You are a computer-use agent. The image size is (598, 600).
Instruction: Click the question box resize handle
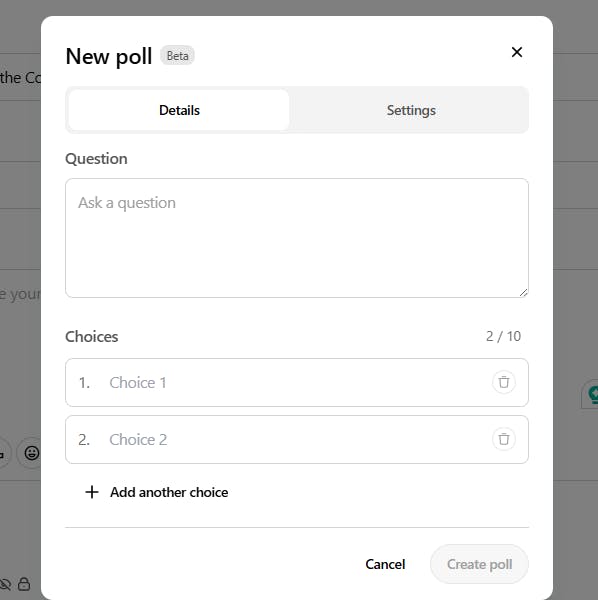tap(523, 292)
